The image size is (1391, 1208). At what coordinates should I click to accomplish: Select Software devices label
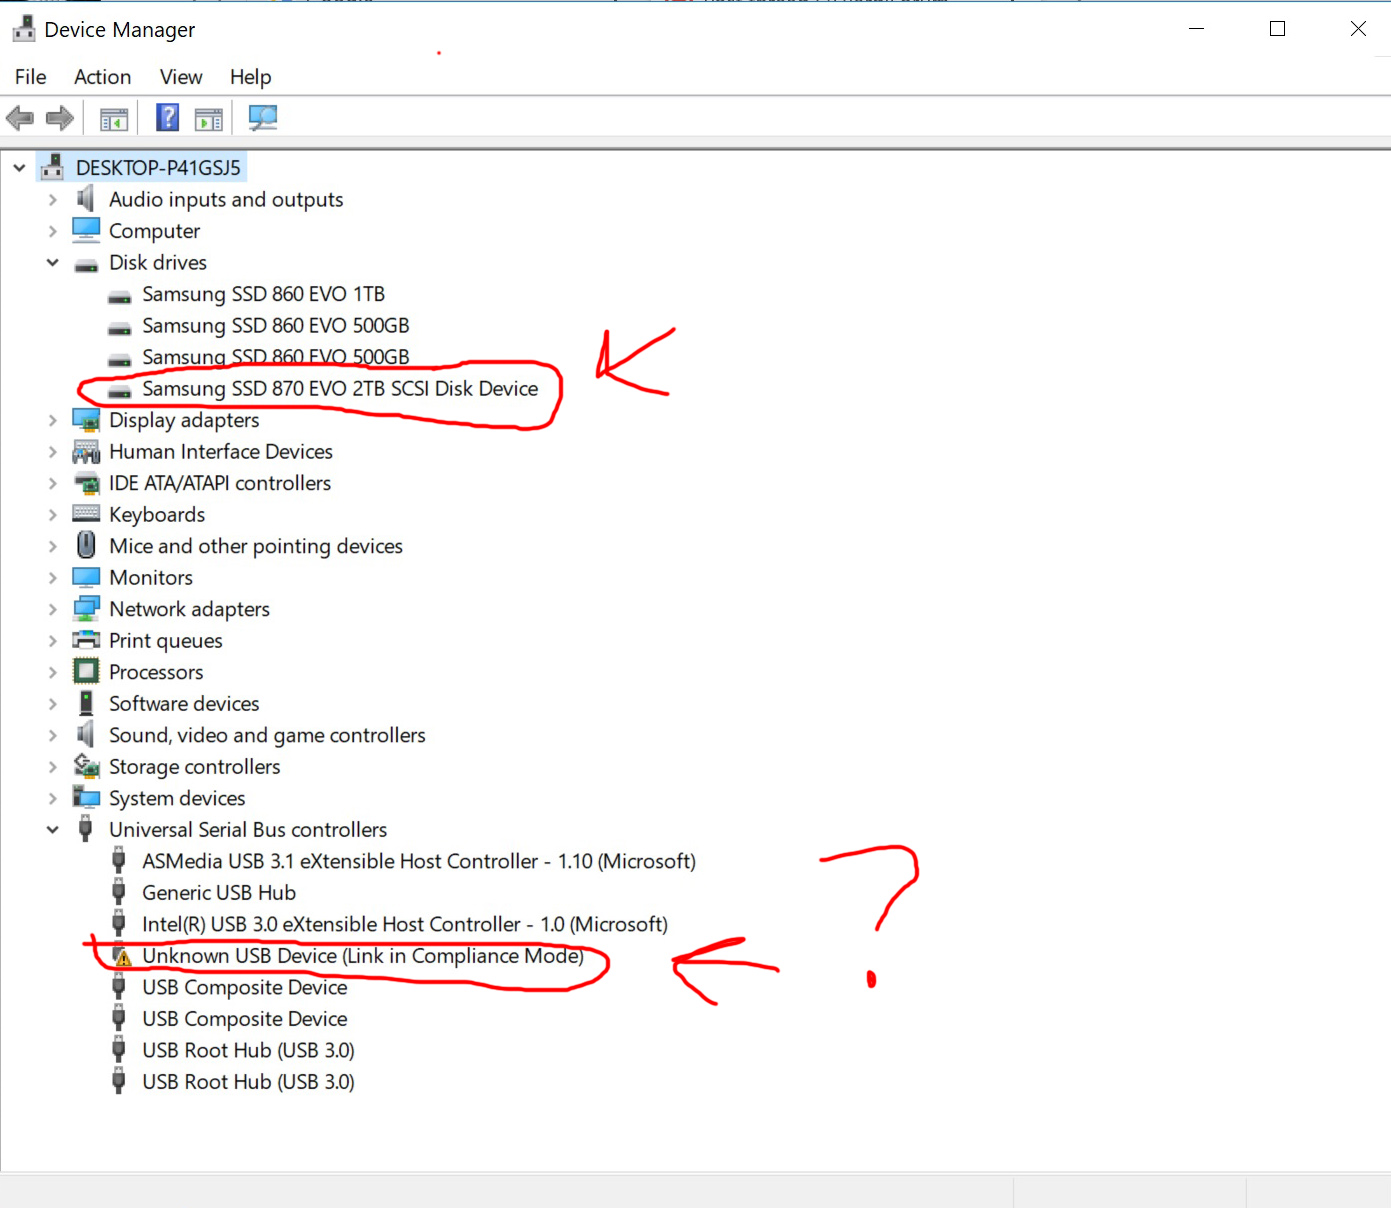[184, 703]
